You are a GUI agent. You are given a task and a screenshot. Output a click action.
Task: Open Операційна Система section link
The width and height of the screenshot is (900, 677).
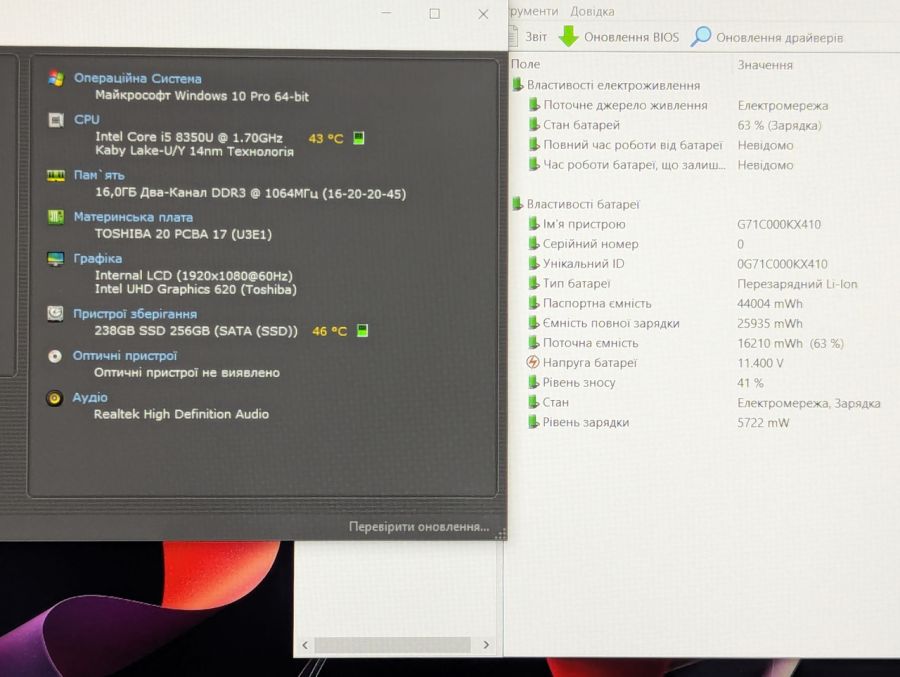pyautogui.click(x=138, y=78)
